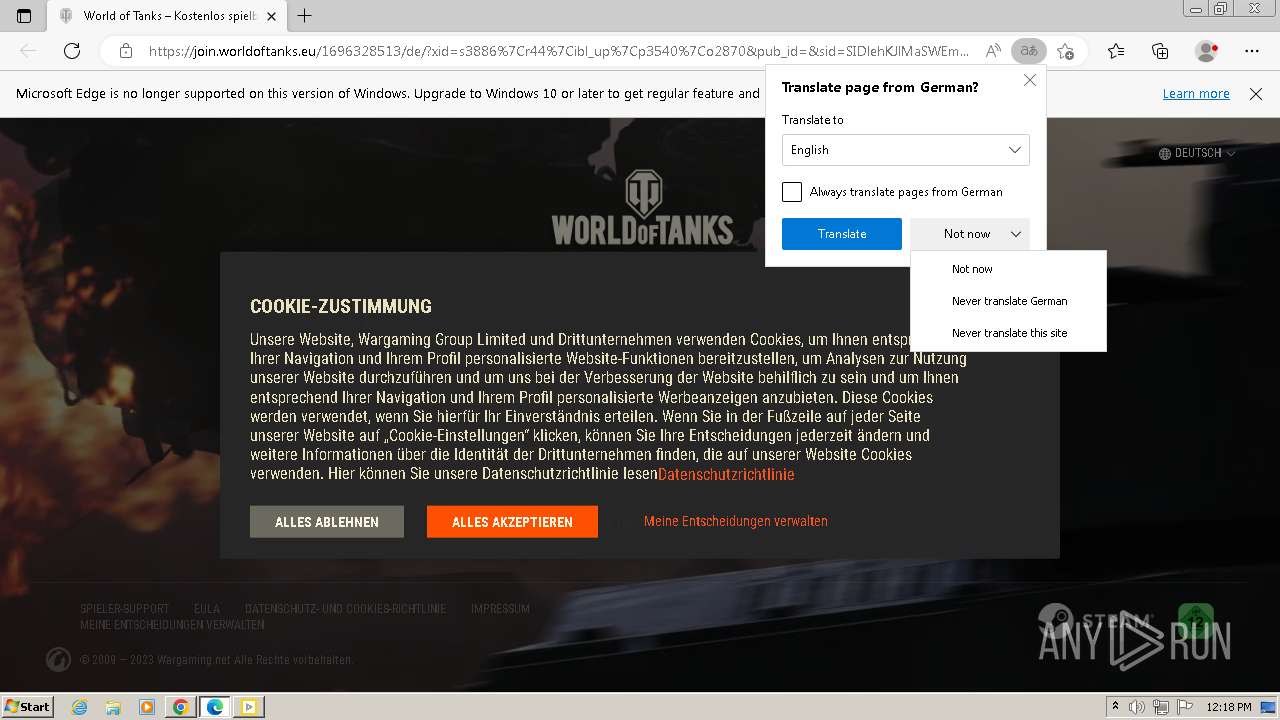
Task: Close the translate popup
Action: (1030, 80)
